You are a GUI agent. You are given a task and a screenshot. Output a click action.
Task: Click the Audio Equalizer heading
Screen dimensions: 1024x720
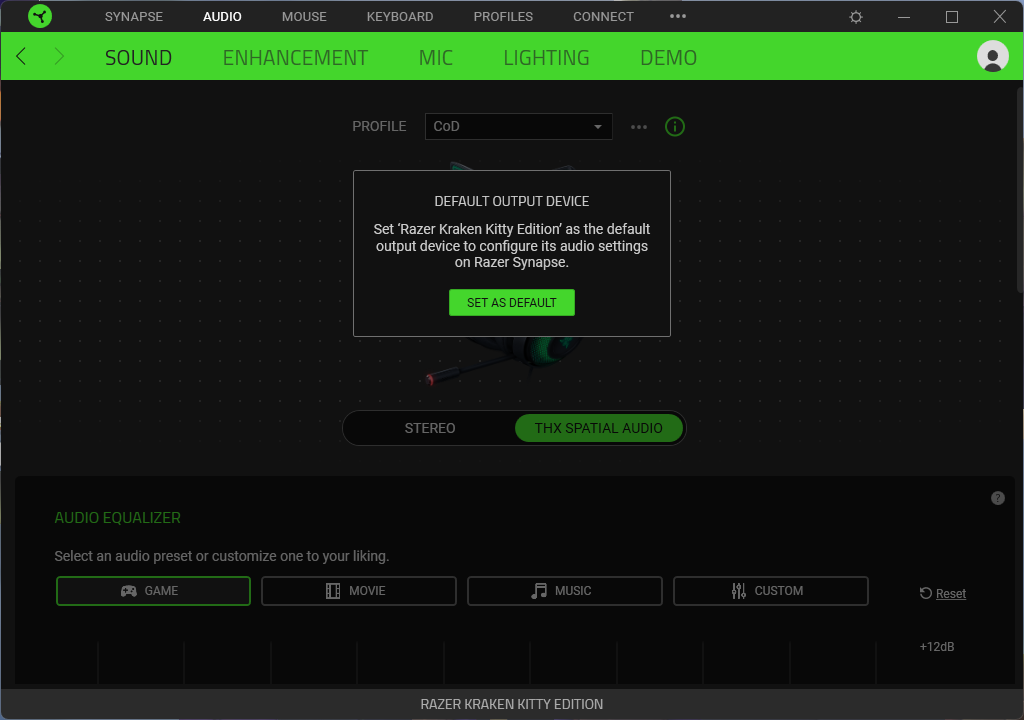(118, 517)
